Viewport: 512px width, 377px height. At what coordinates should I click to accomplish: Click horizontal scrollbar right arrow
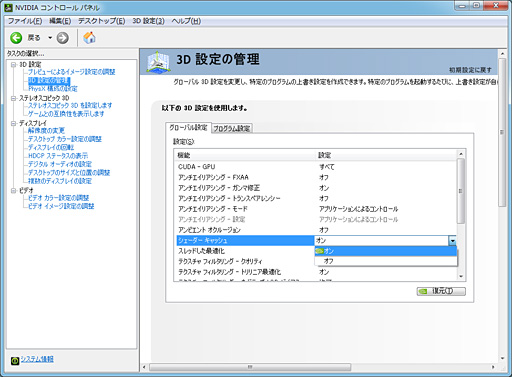493,367
